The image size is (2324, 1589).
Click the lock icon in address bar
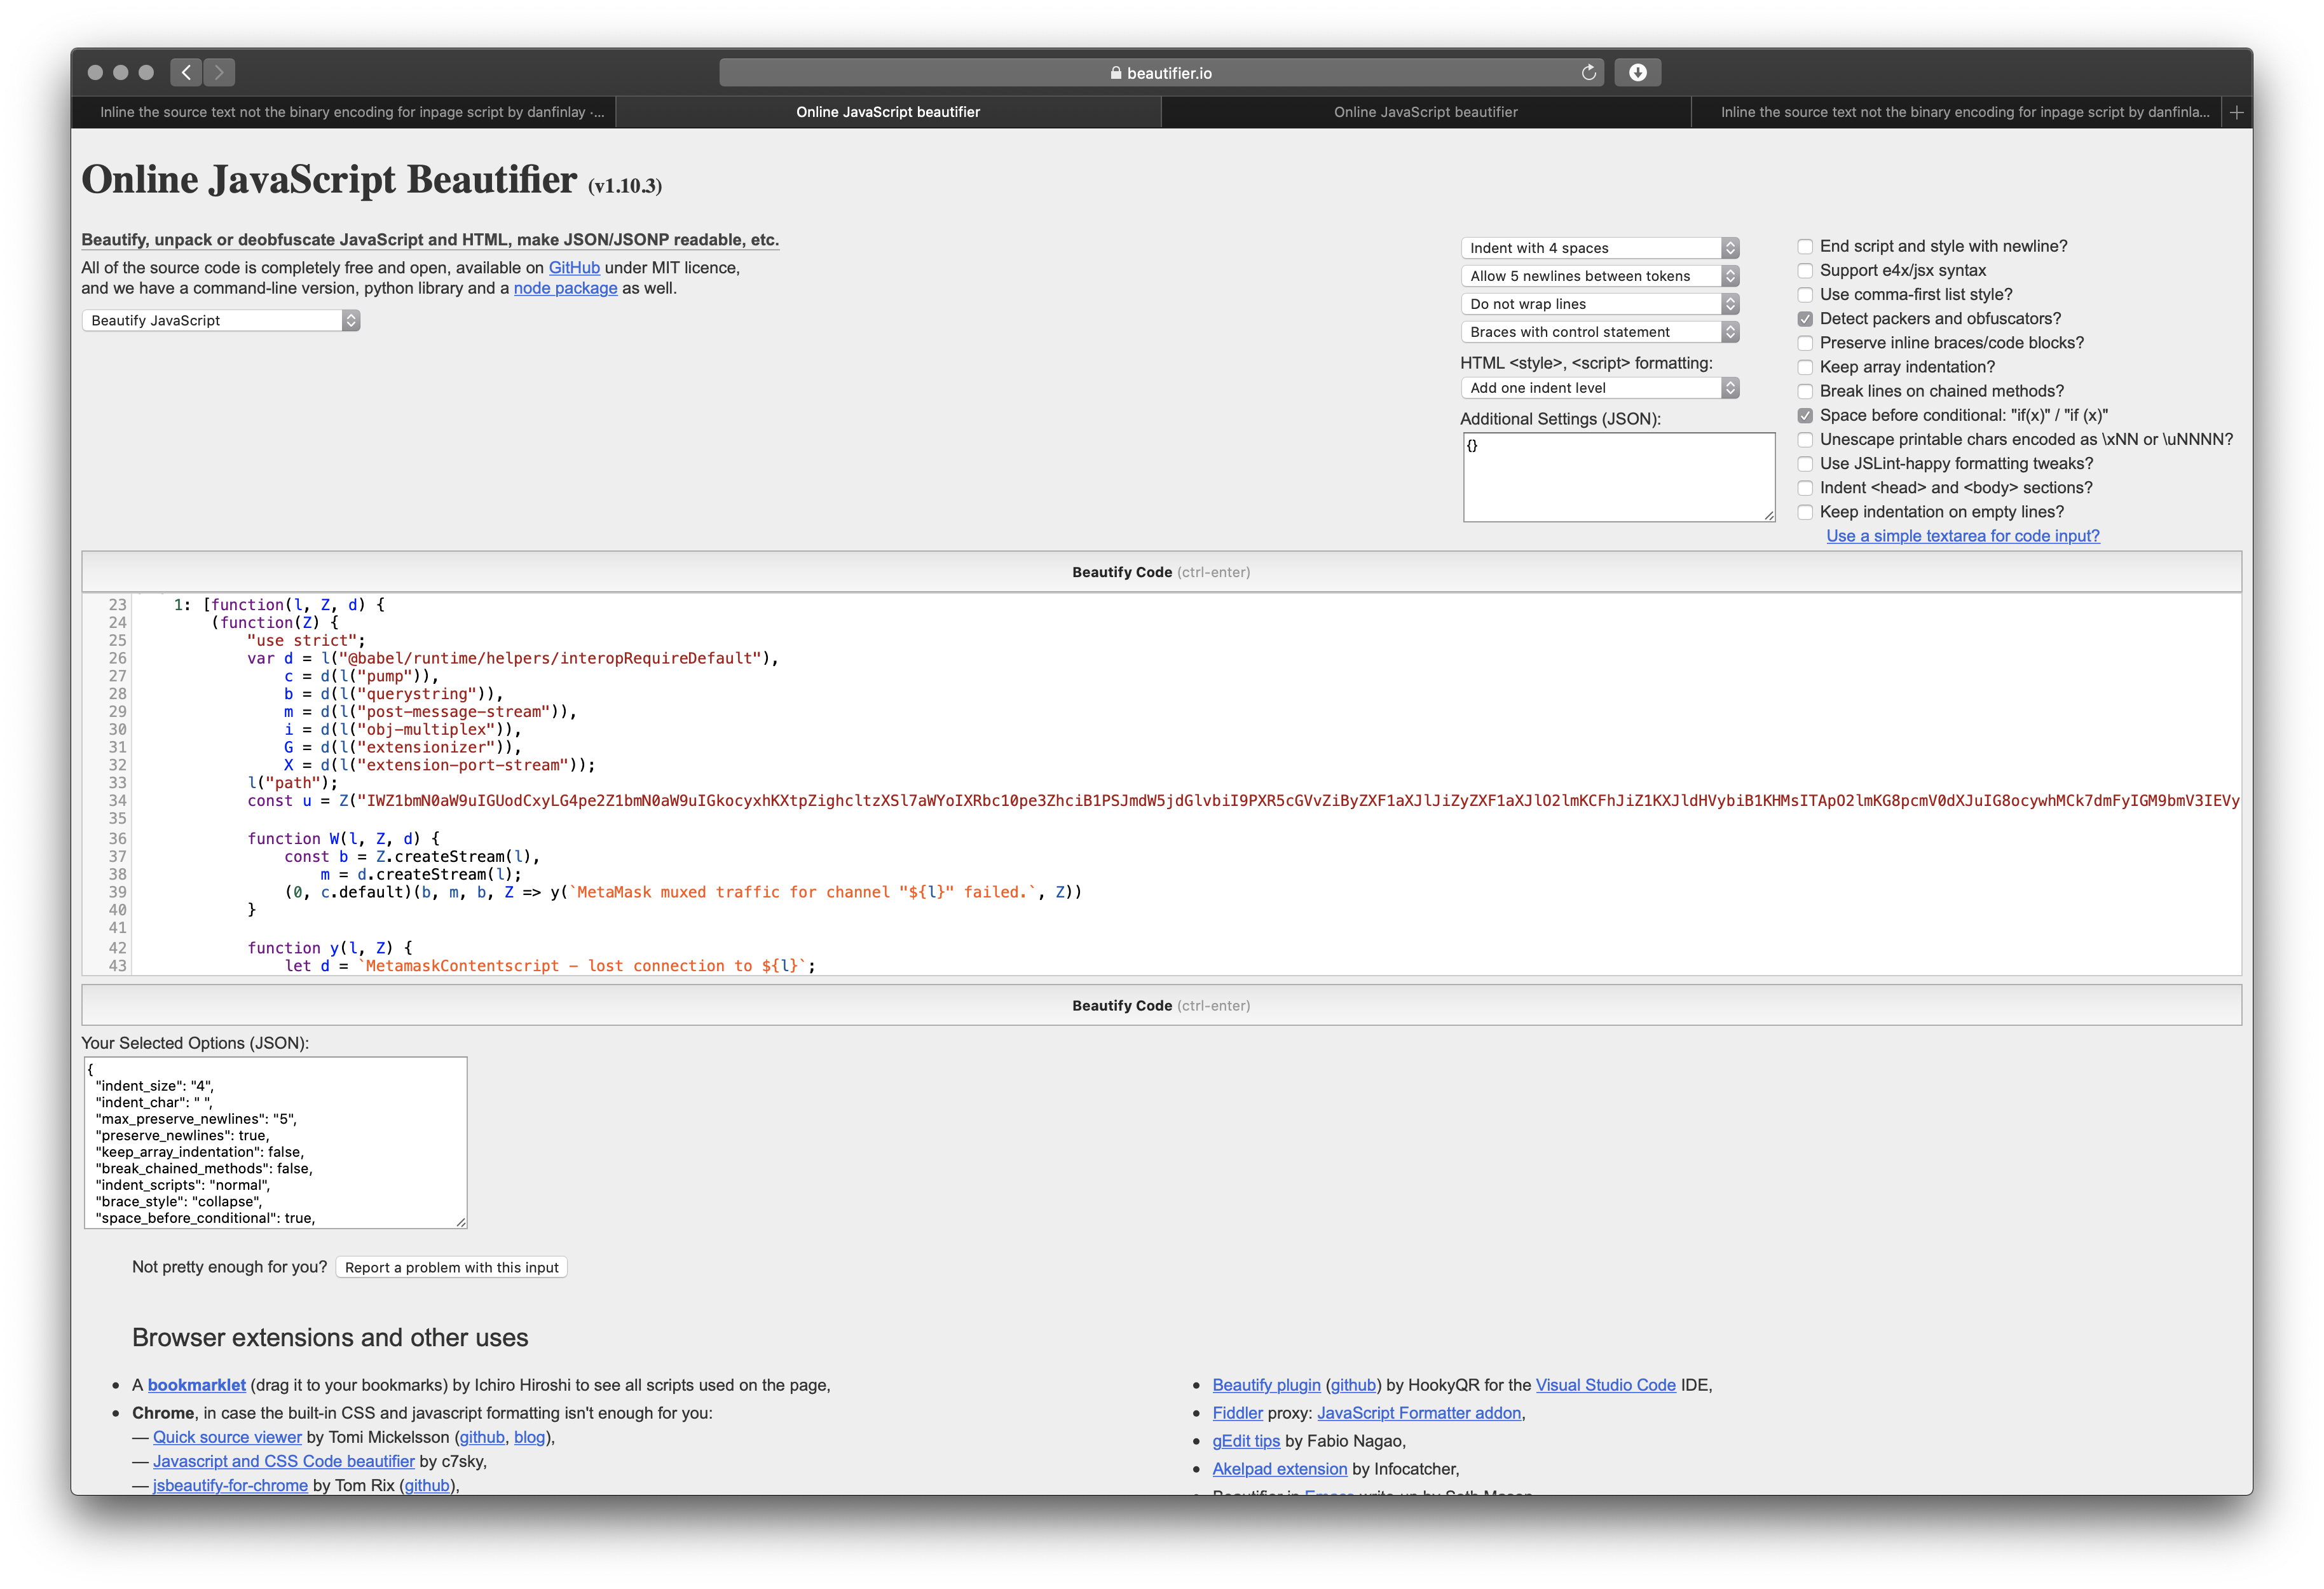click(x=1115, y=73)
